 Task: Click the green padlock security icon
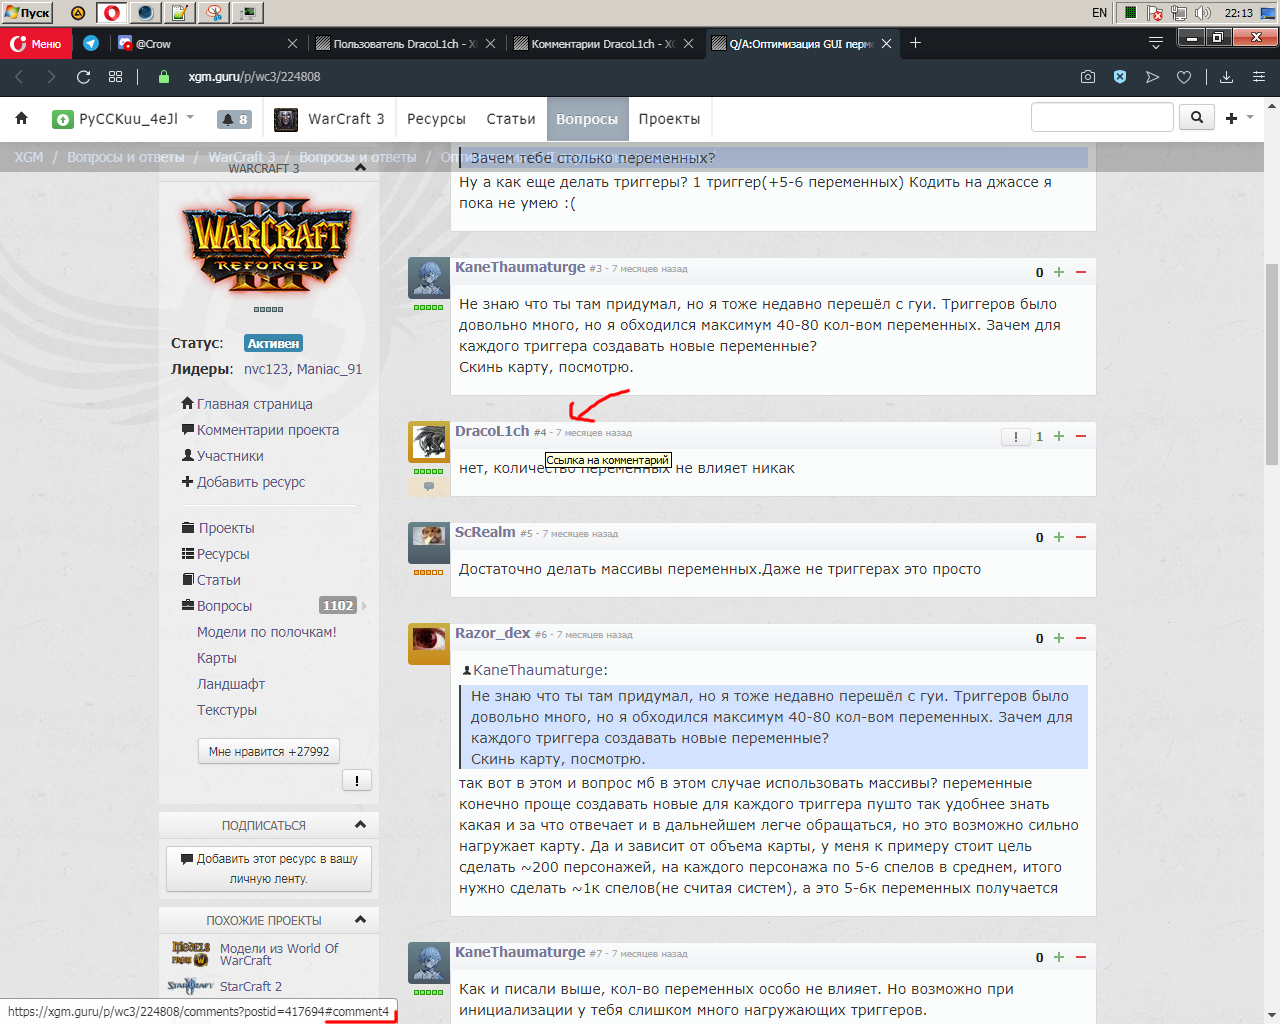pos(164,77)
